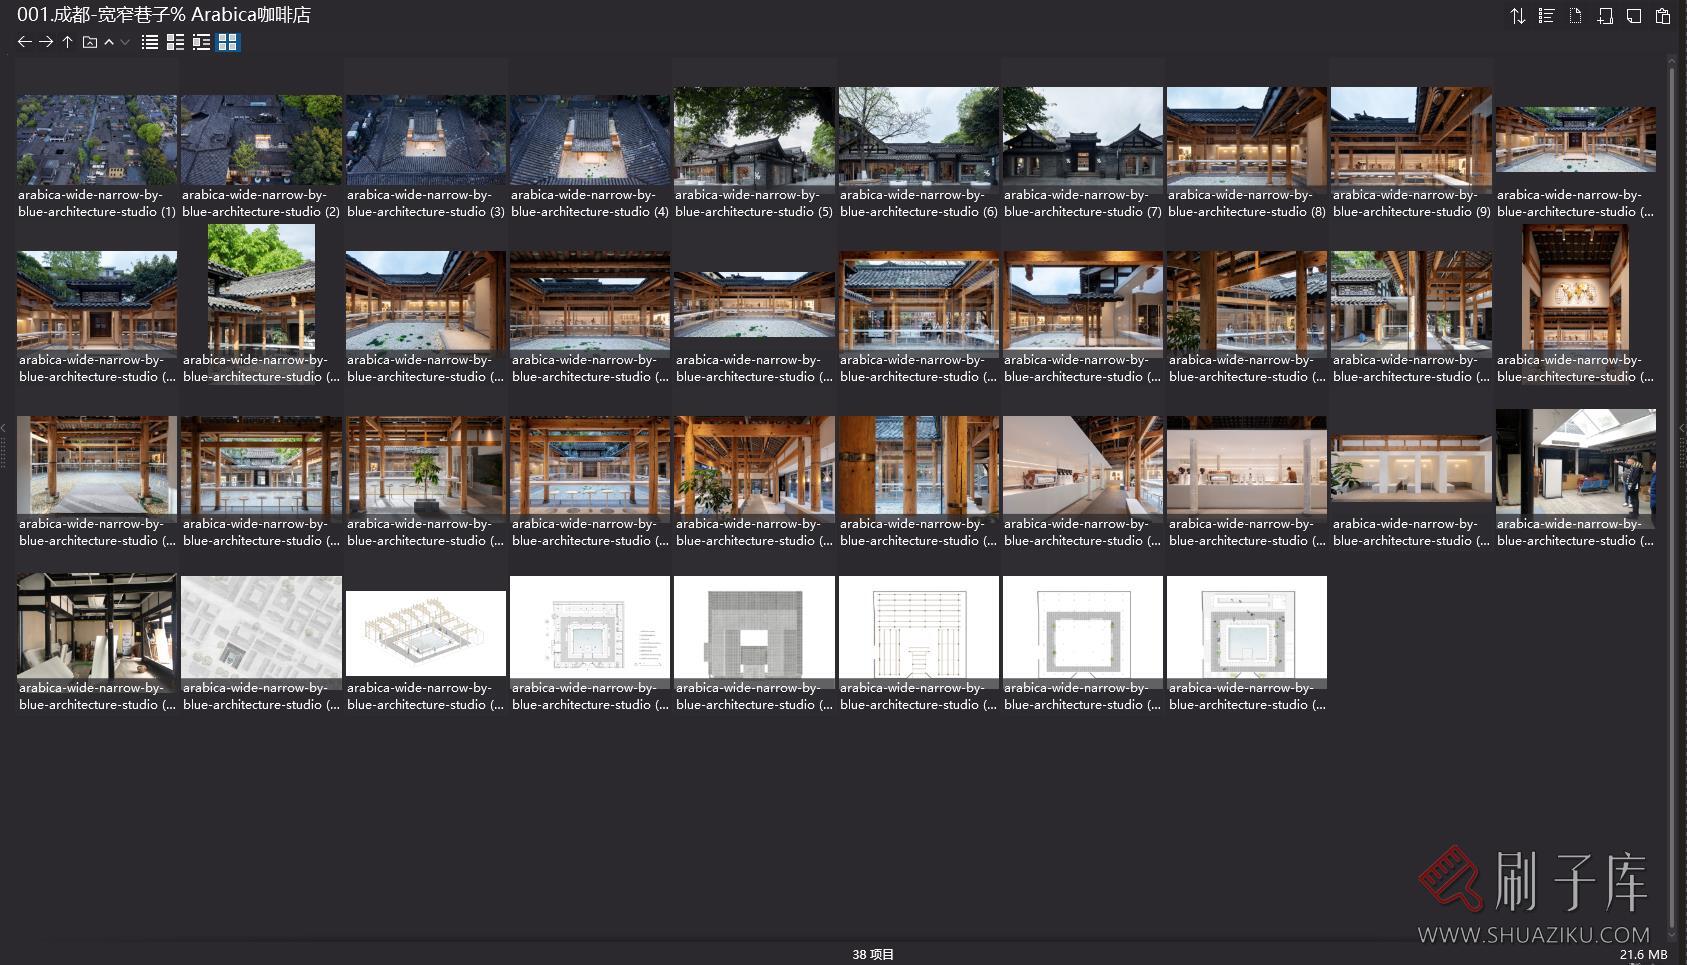Click the vertical scrollbar on the right
The image size is (1687, 965).
pyautogui.click(x=1671, y=490)
